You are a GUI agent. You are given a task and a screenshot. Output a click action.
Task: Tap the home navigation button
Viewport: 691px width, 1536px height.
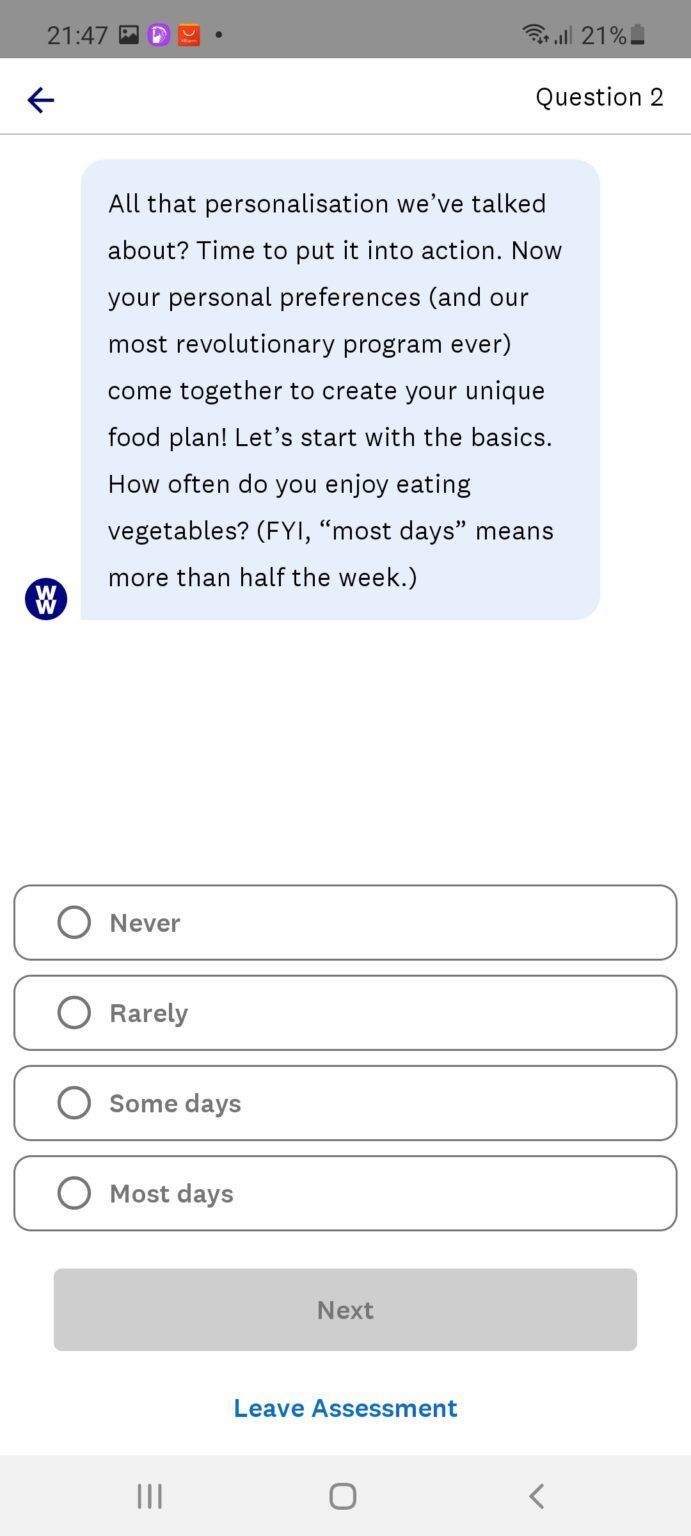342,1496
